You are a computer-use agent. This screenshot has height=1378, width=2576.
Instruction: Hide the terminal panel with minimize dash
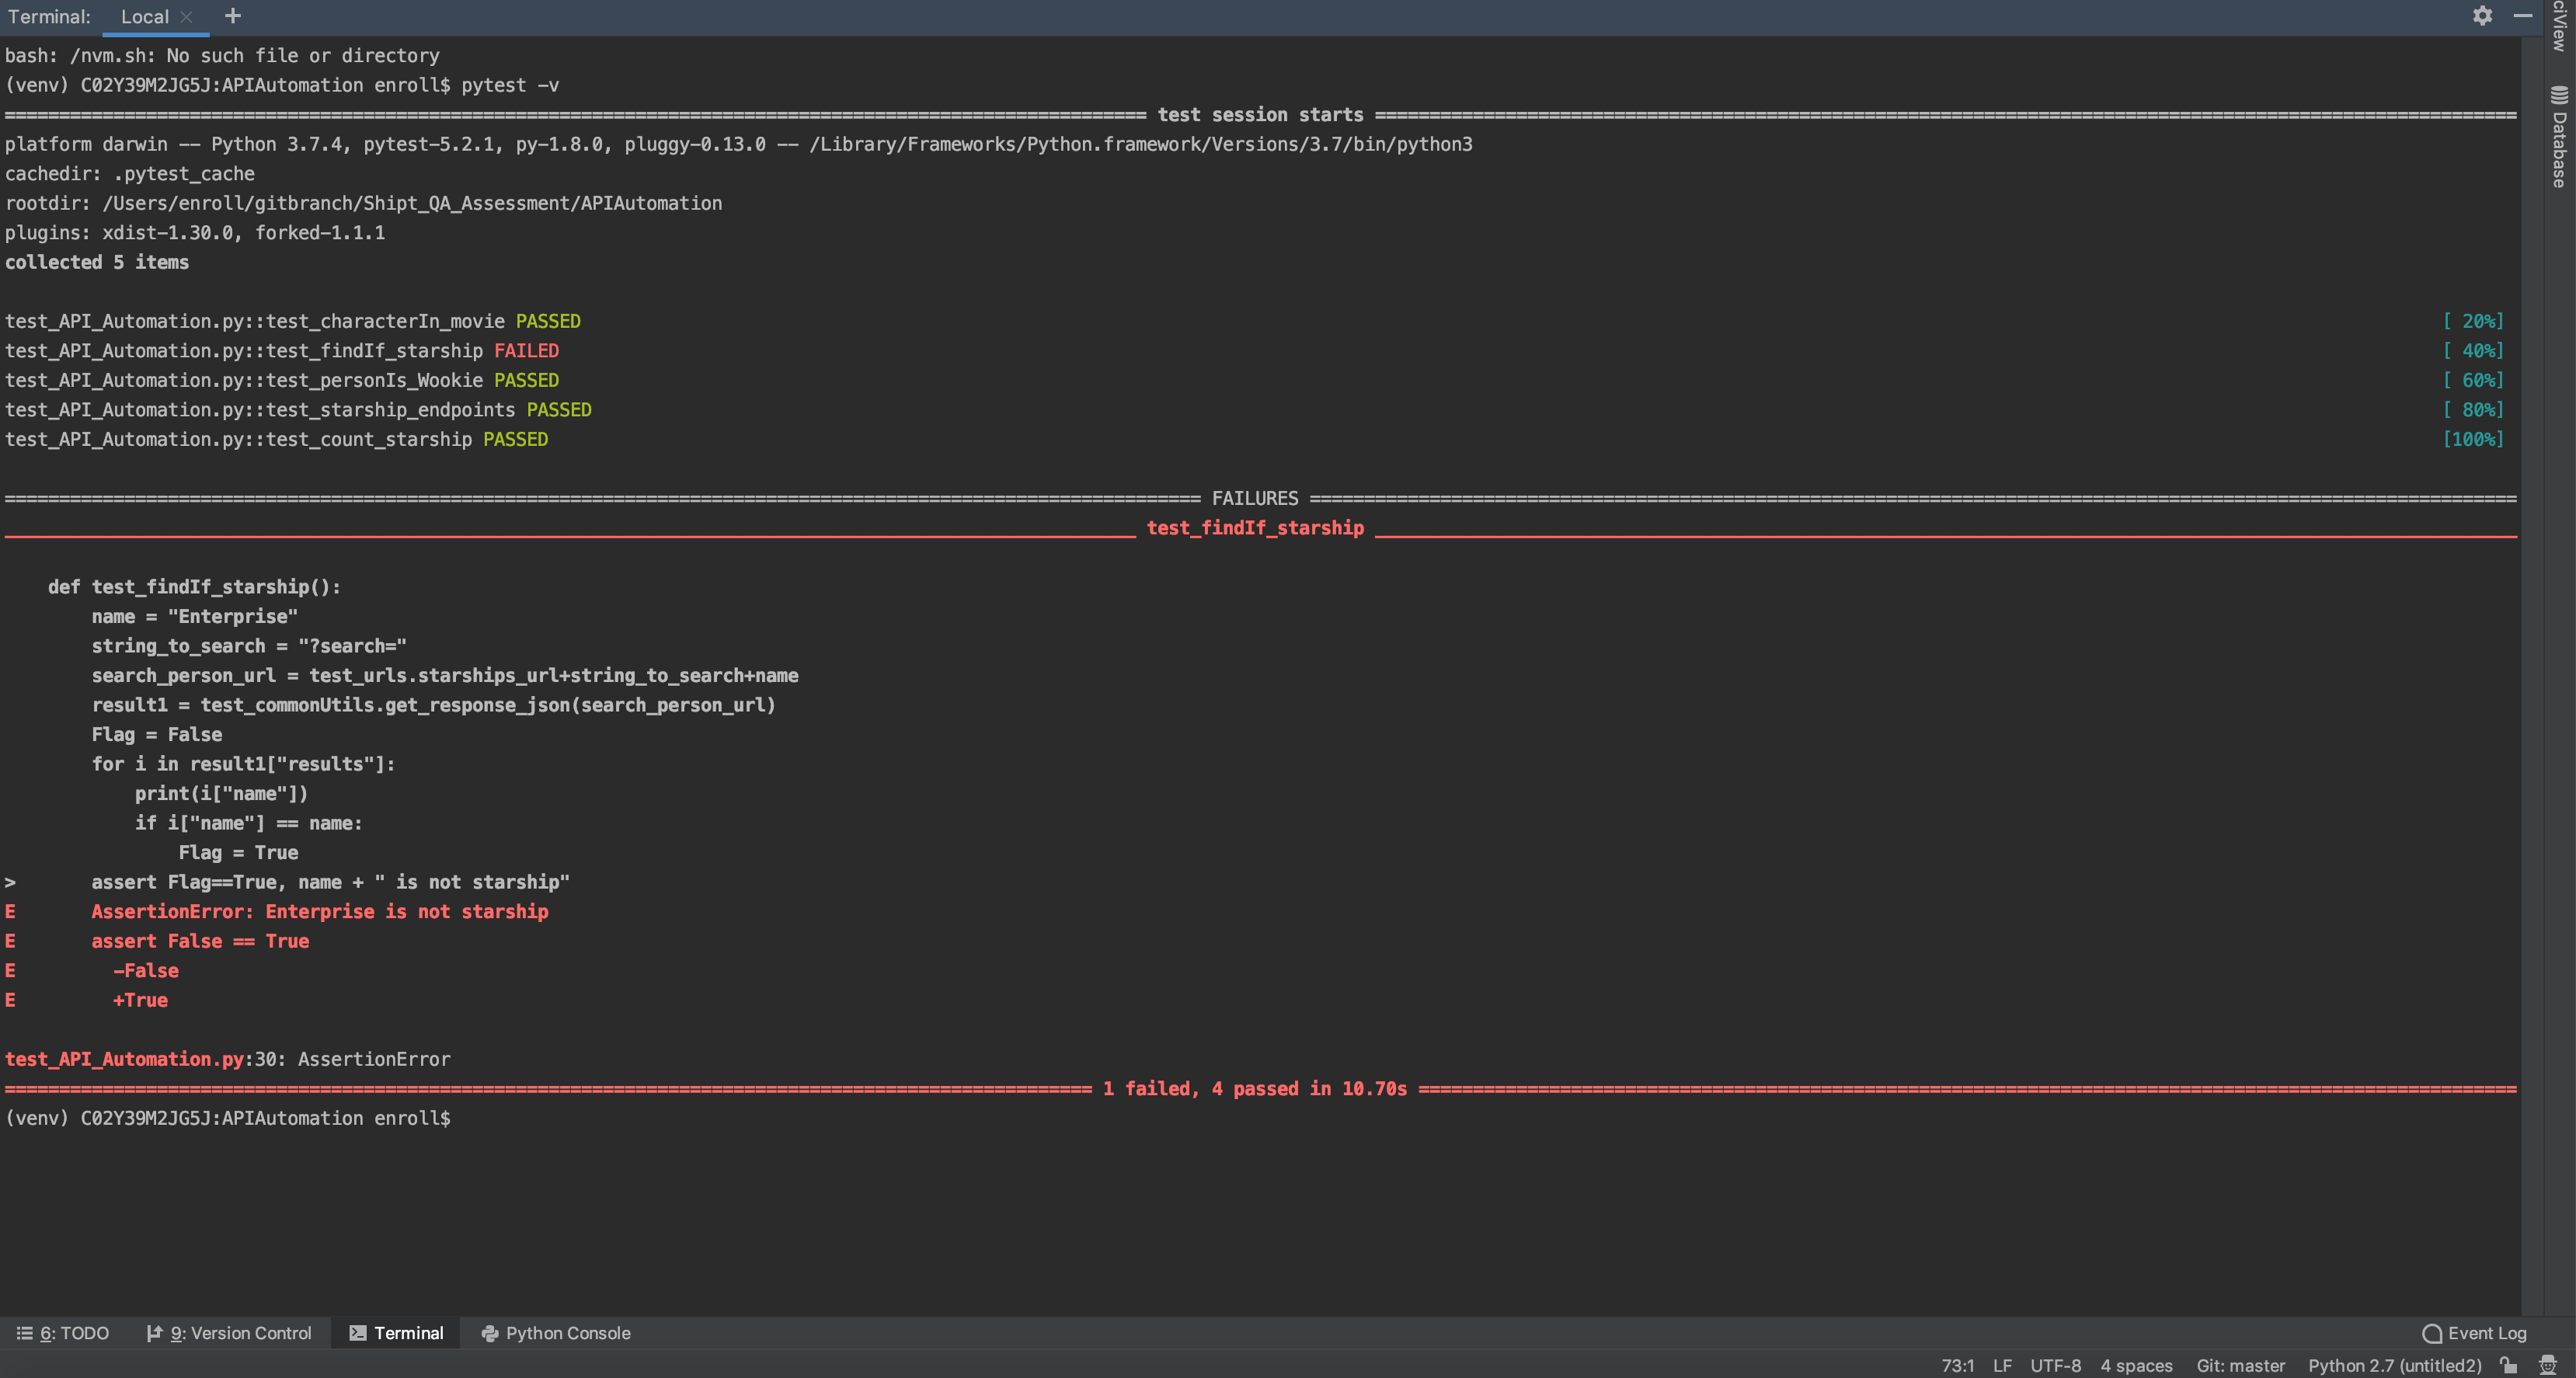[x=2523, y=16]
